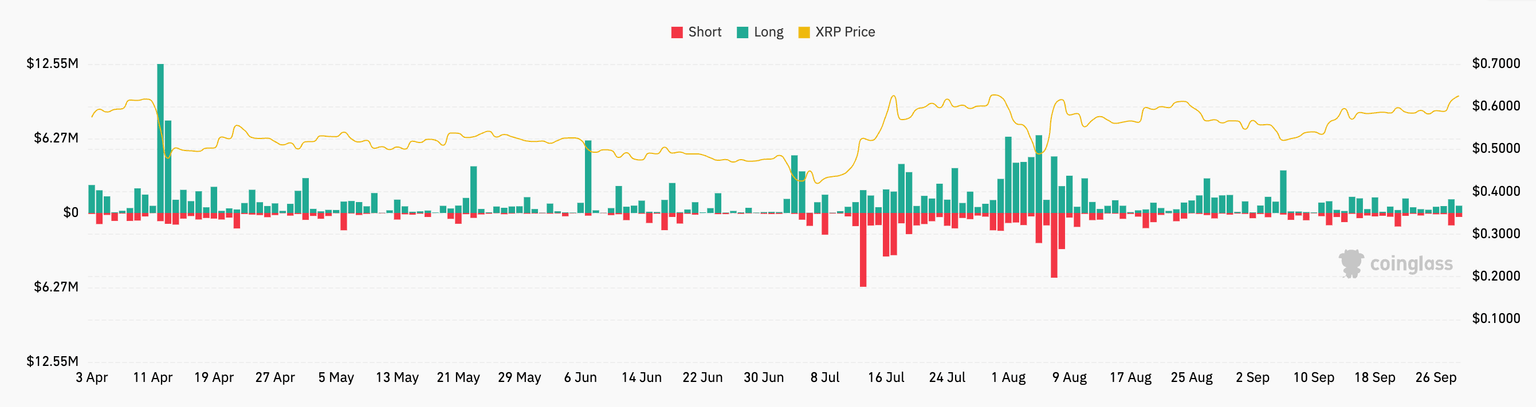Select the largest red Short bar in mid-July

click(863, 249)
